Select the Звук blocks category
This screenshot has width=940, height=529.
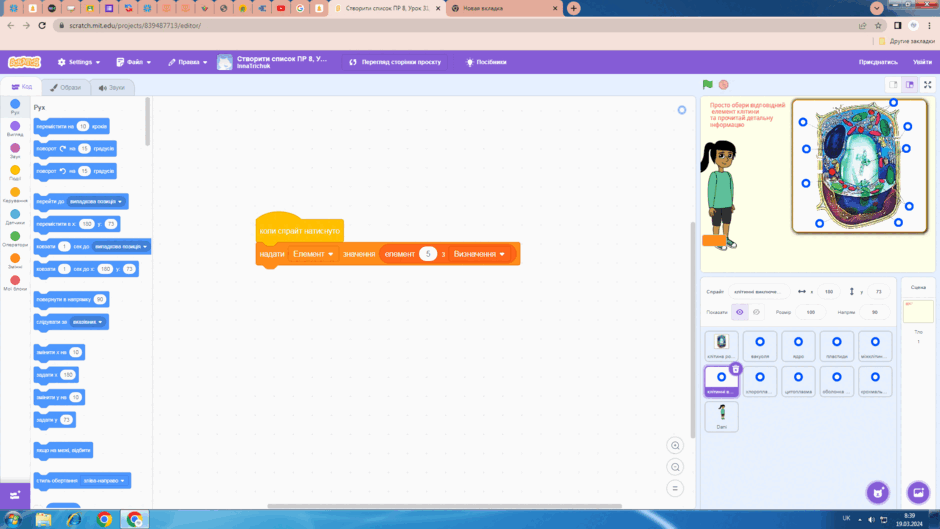[x=15, y=151]
